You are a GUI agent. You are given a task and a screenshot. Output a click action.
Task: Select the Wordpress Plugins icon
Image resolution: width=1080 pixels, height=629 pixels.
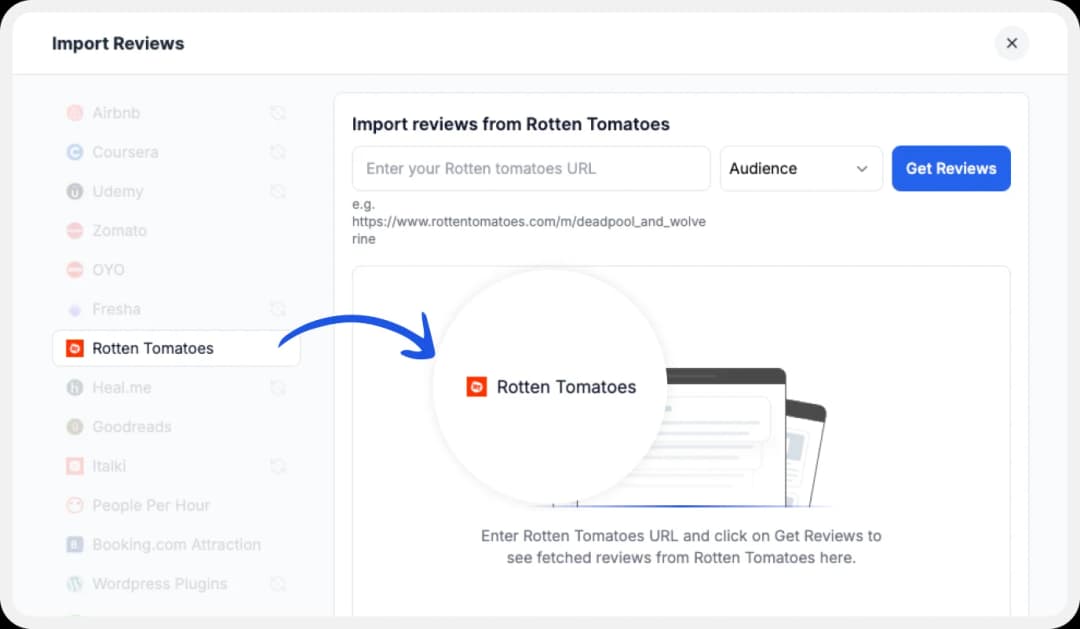pos(75,583)
